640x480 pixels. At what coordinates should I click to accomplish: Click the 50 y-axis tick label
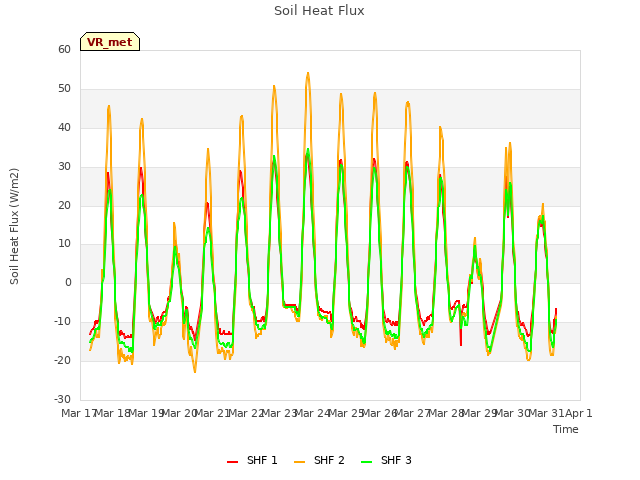click(x=64, y=89)
